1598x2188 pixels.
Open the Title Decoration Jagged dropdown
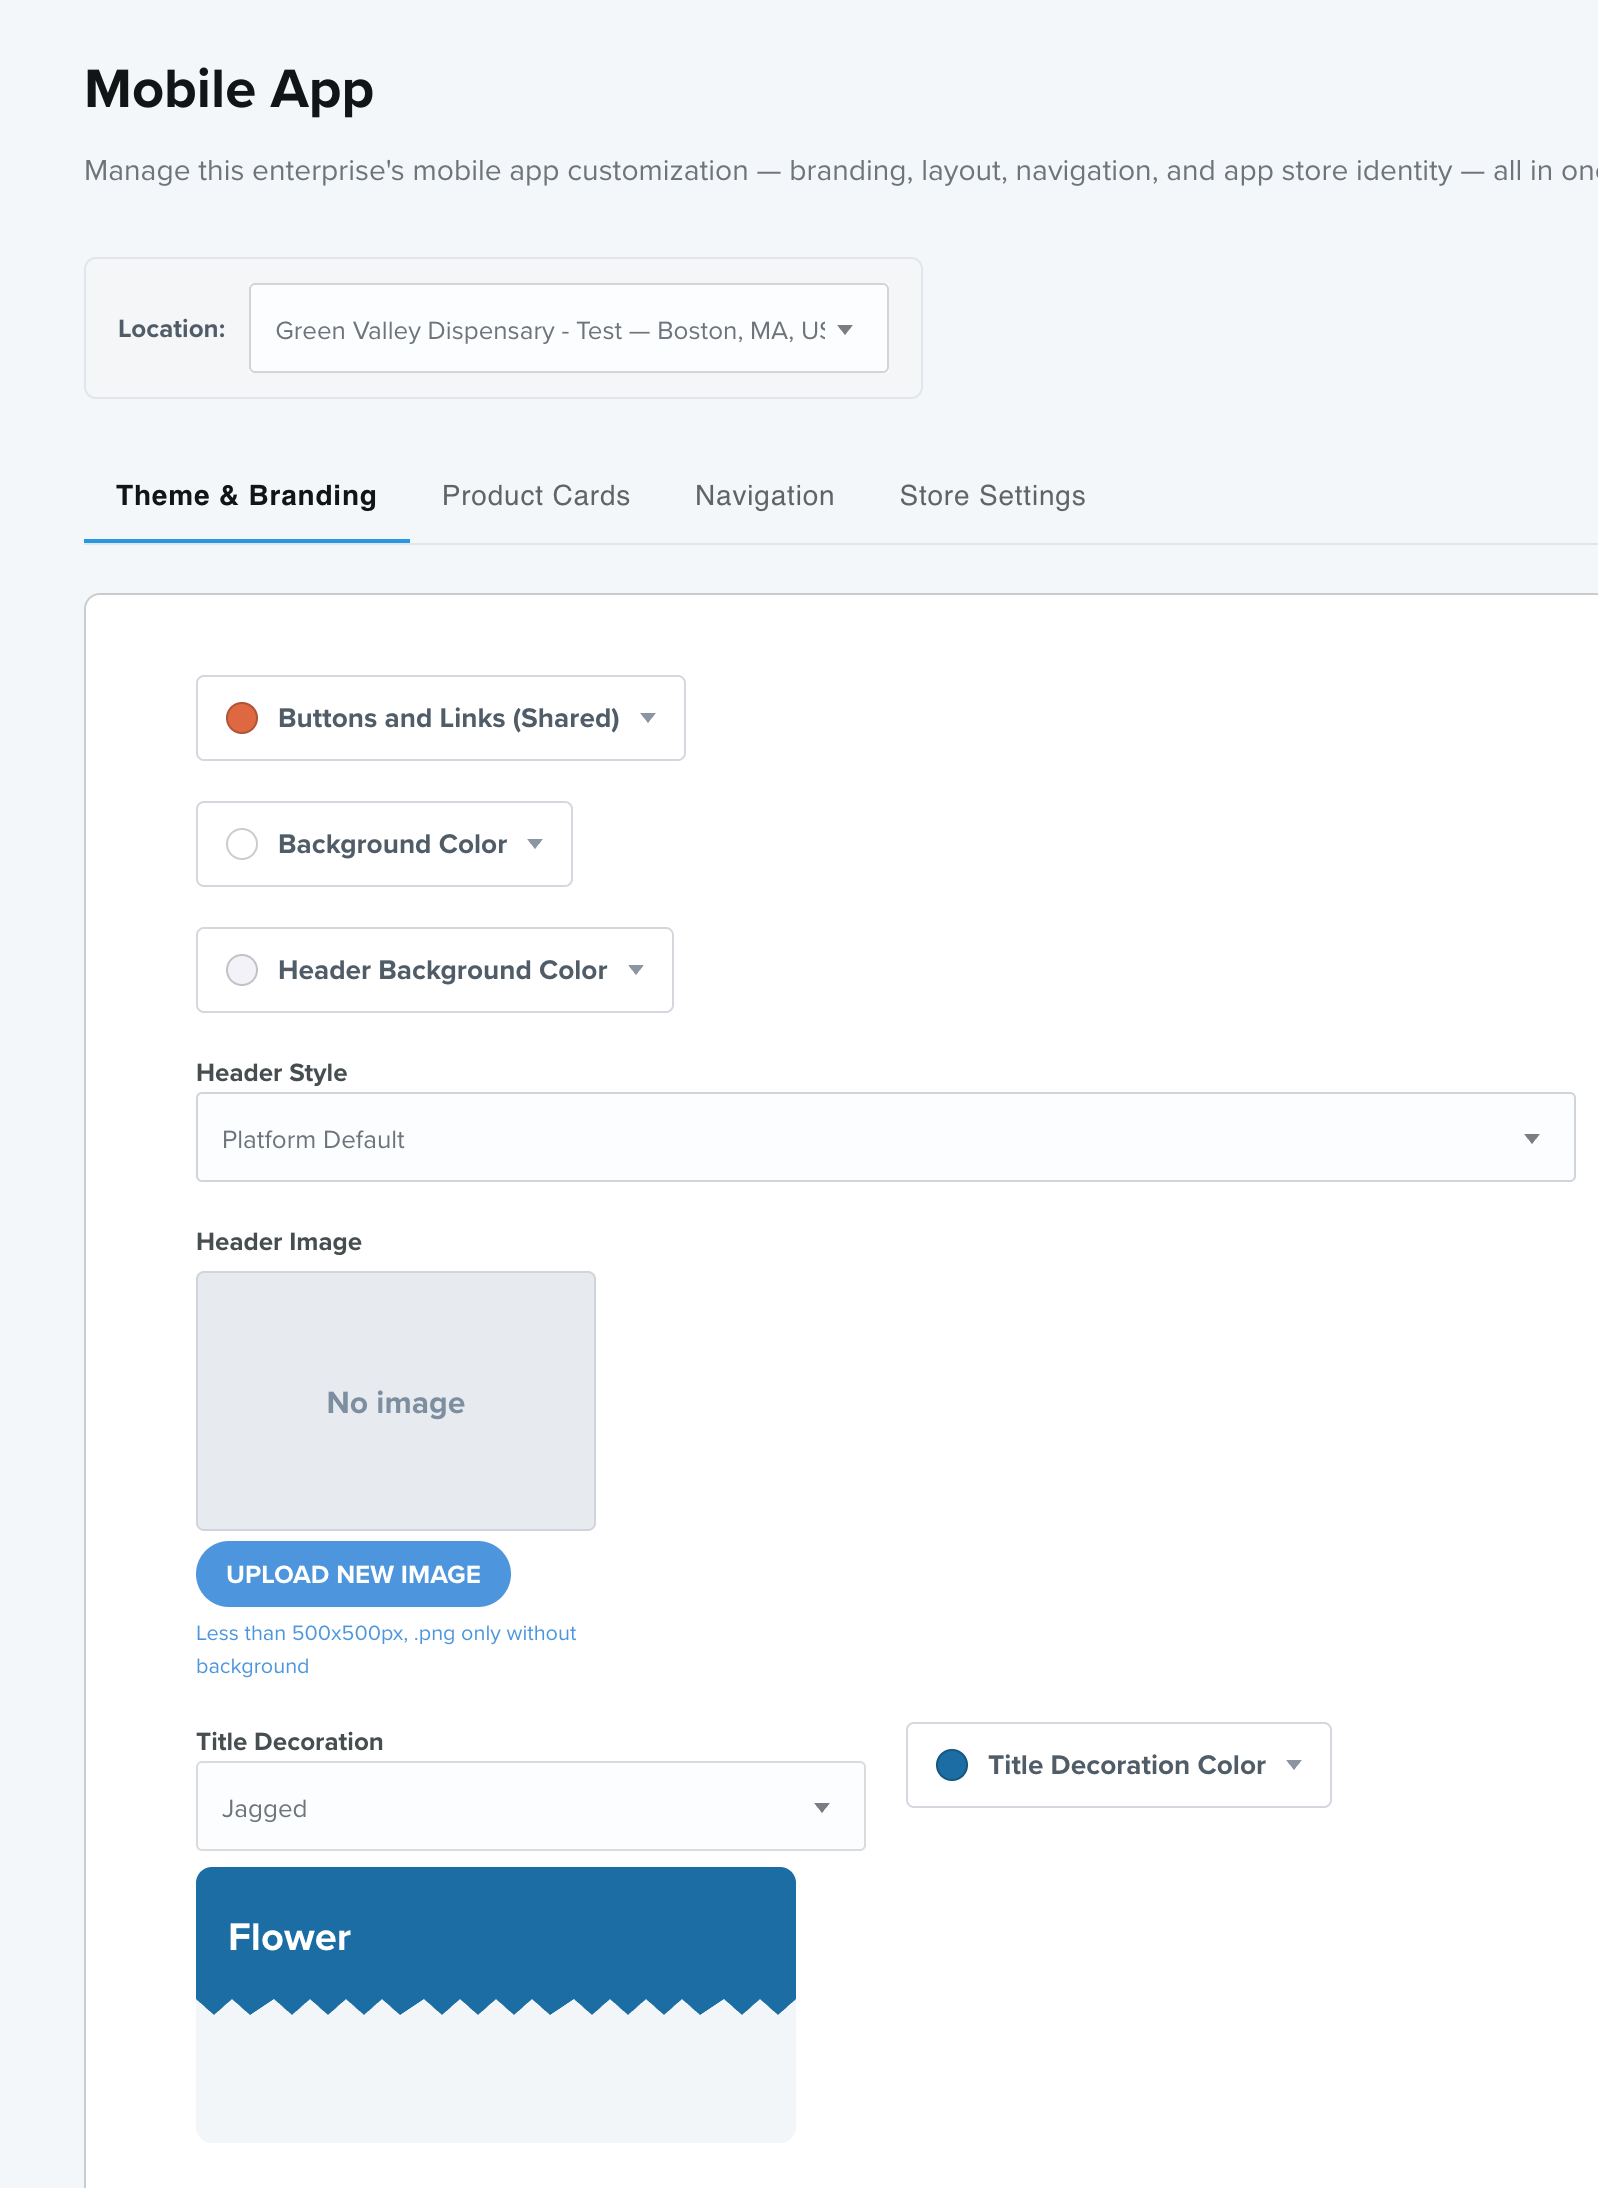(x=530, y=1806)
